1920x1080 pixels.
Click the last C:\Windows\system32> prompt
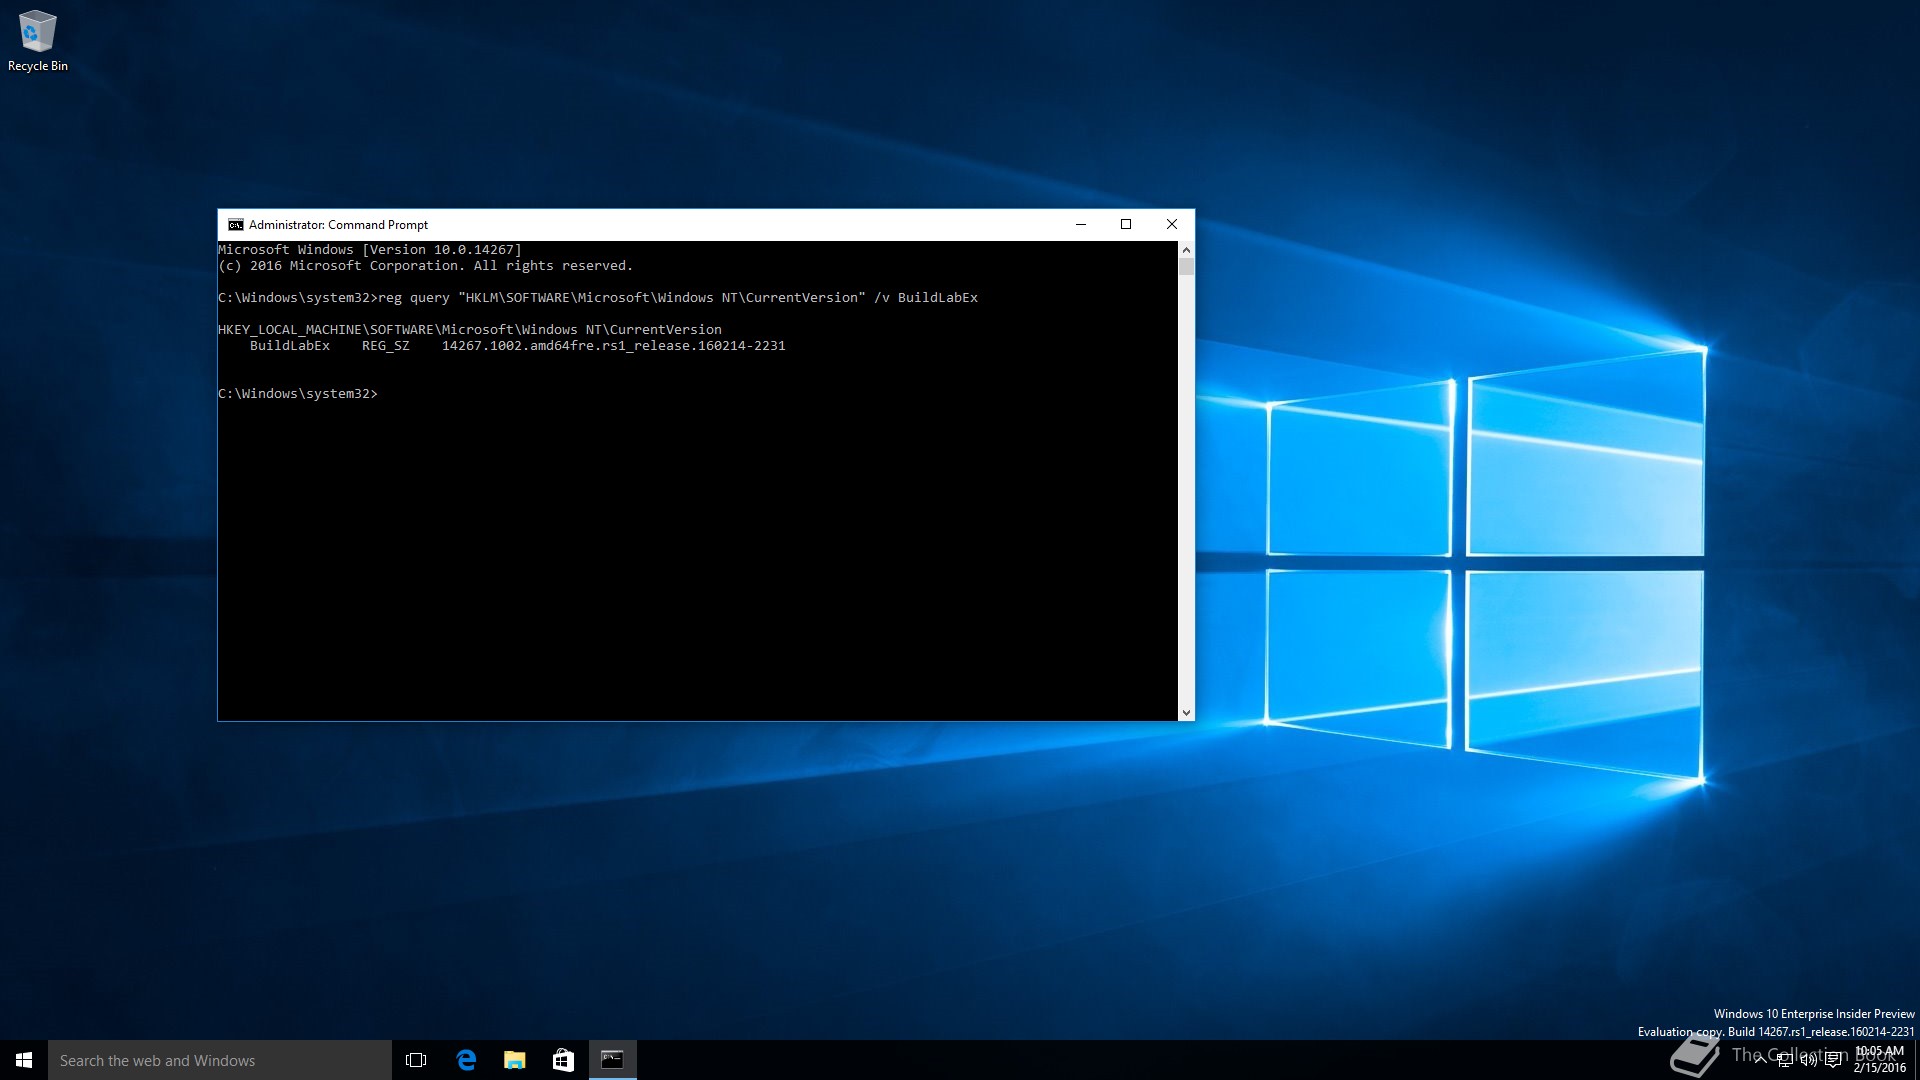click(x=298, y=394)
